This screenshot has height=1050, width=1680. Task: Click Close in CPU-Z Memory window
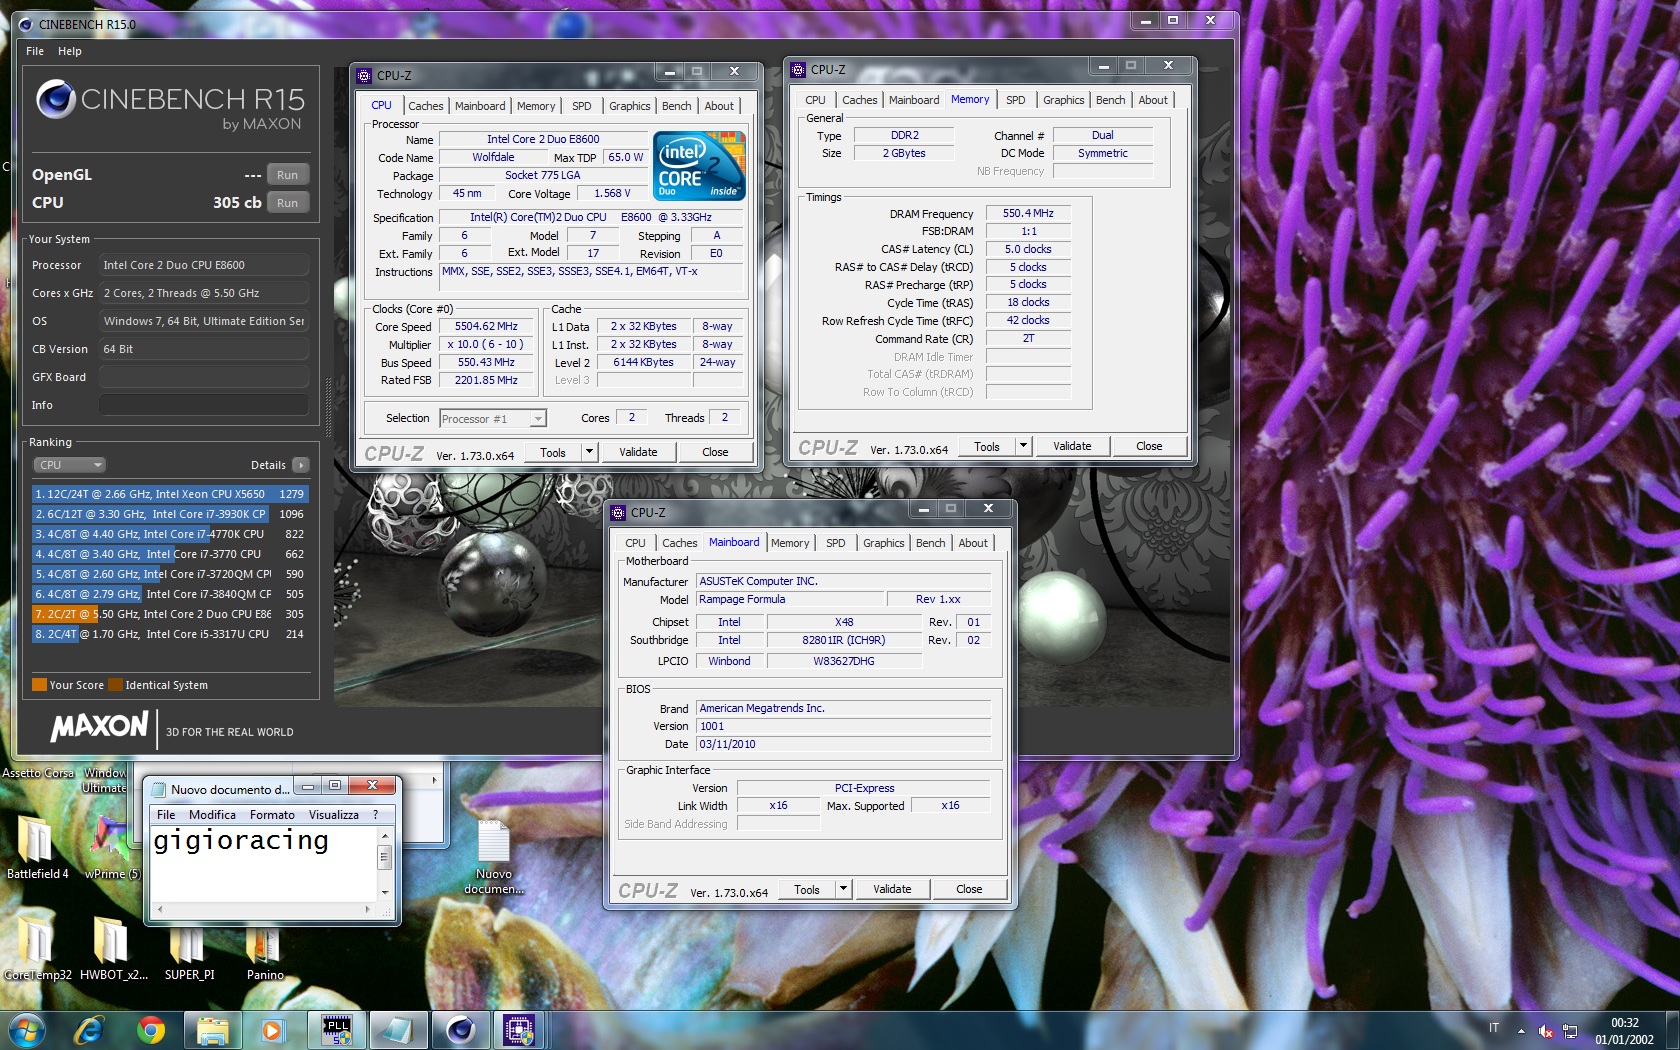click(1149, 446)
